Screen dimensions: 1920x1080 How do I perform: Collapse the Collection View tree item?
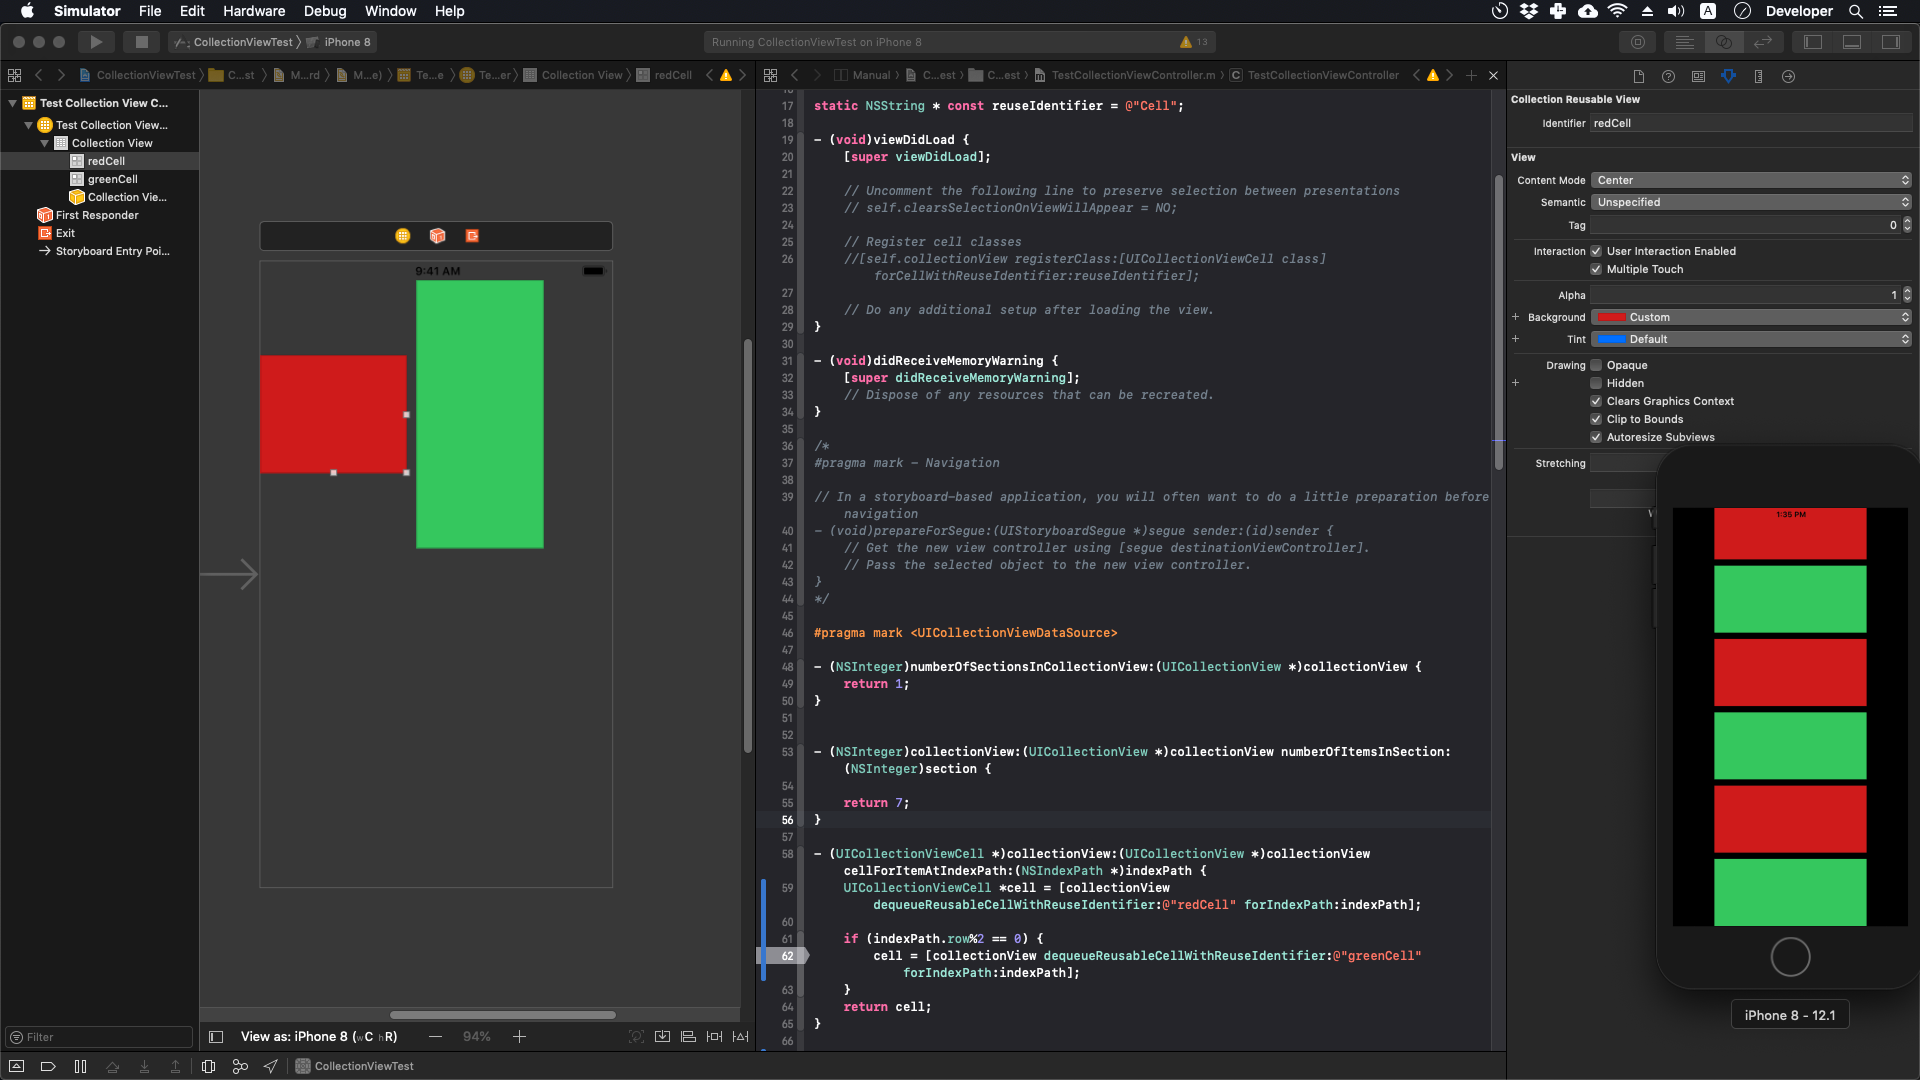45,143
